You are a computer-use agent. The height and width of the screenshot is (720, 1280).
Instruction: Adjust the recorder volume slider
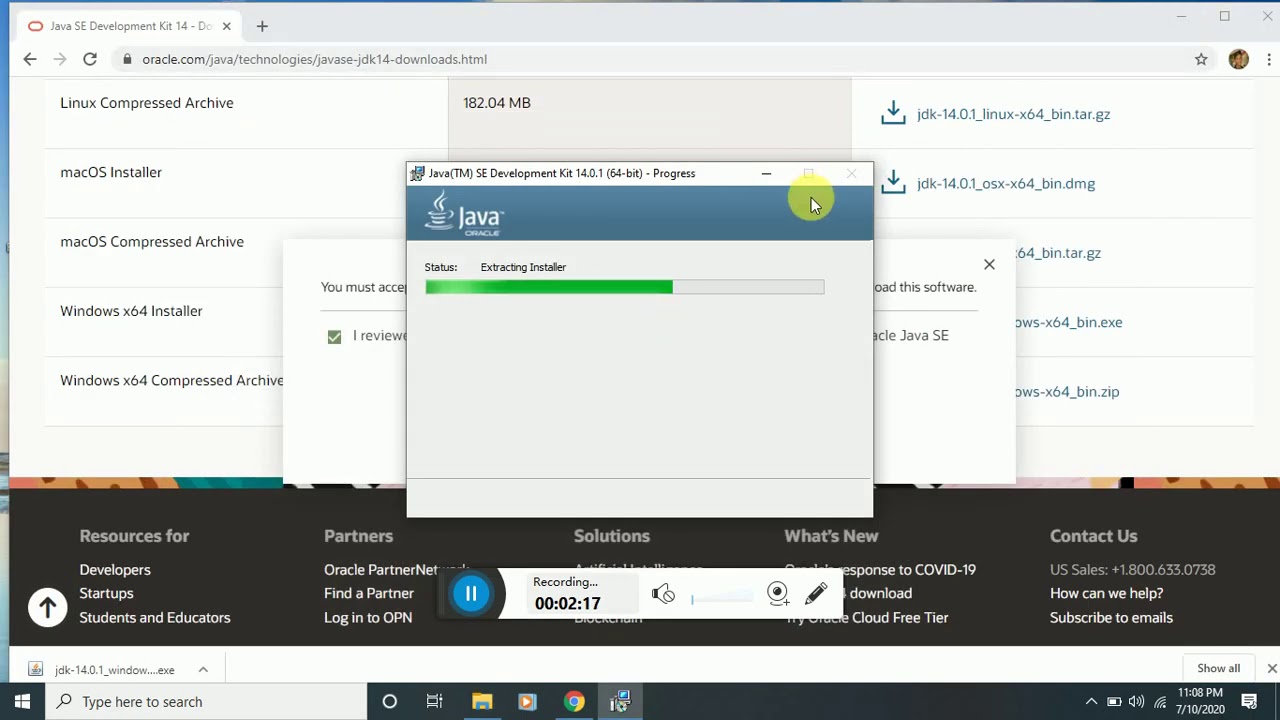click(722, 598)
